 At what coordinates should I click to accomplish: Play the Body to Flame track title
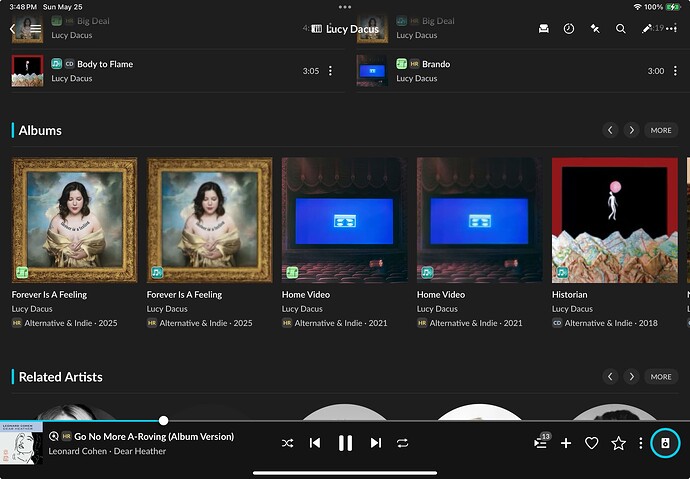click(105, 64)
